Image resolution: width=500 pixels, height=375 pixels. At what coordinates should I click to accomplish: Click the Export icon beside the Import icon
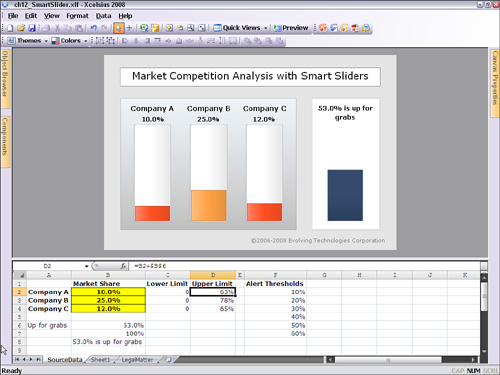click(155, 28)
